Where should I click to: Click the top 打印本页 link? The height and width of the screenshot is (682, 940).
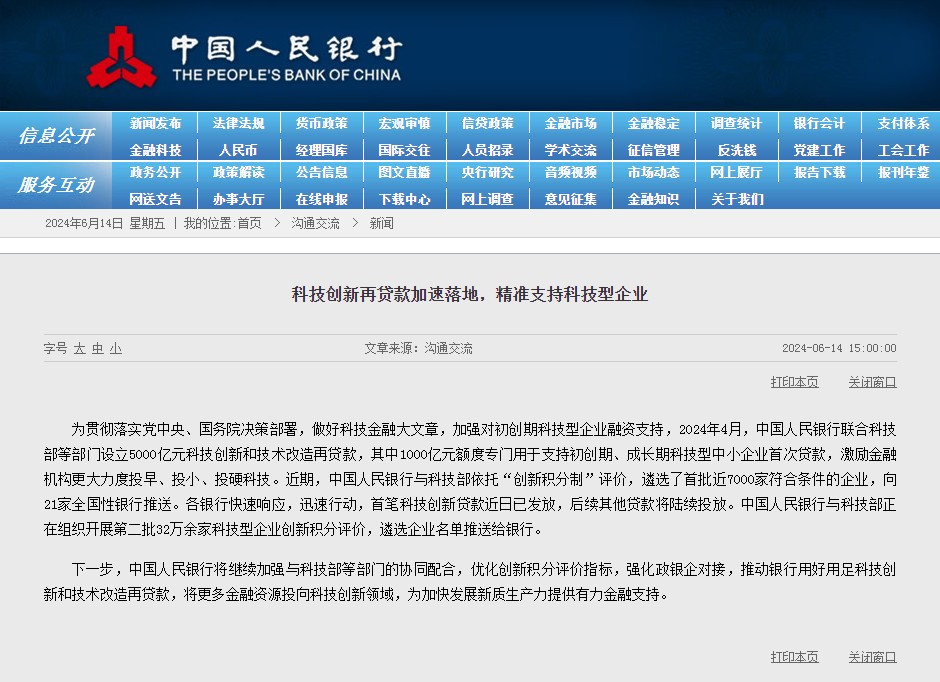pyautogui.click(x=794, y=382)
